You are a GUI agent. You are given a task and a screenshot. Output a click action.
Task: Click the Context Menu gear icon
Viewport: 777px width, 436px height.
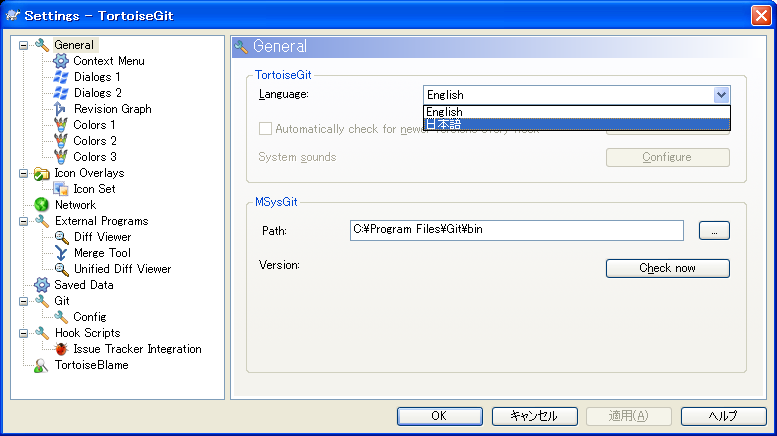(x=61, y=61)
